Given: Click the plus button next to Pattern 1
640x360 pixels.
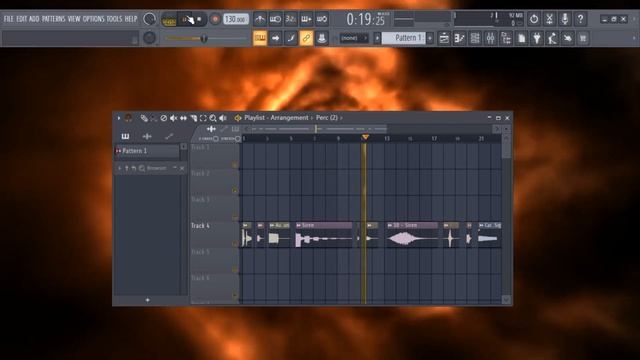Looking at the screenshot, I should pyautogui.click(x=430, y=38).
